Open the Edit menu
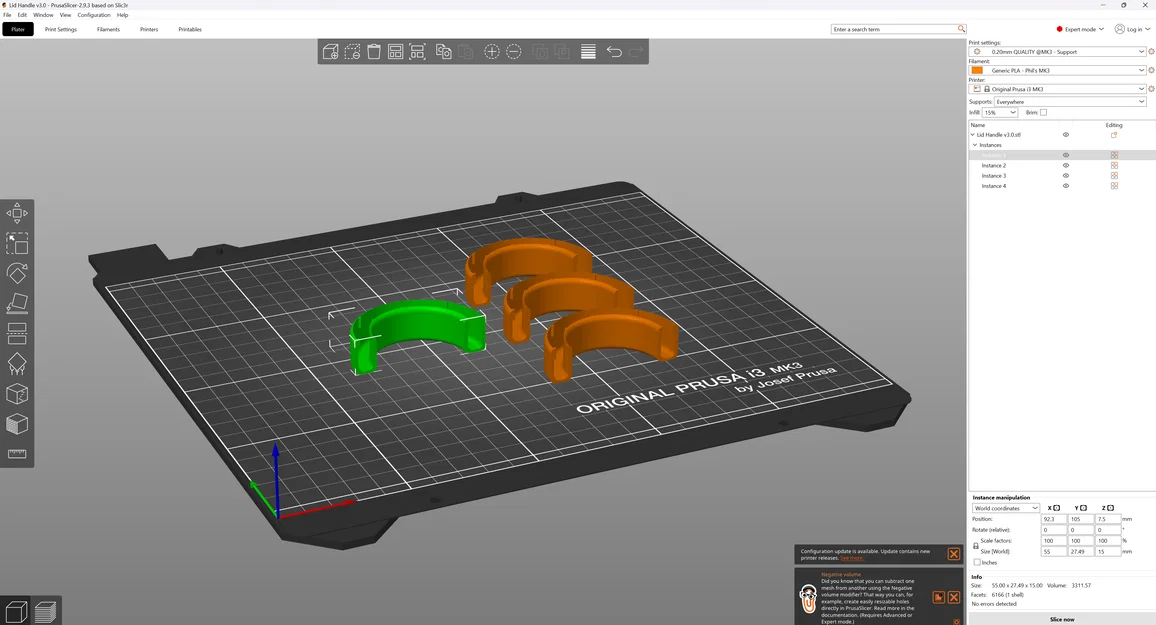The height and width of the screenshot is (625, 1156). point(22,15)
